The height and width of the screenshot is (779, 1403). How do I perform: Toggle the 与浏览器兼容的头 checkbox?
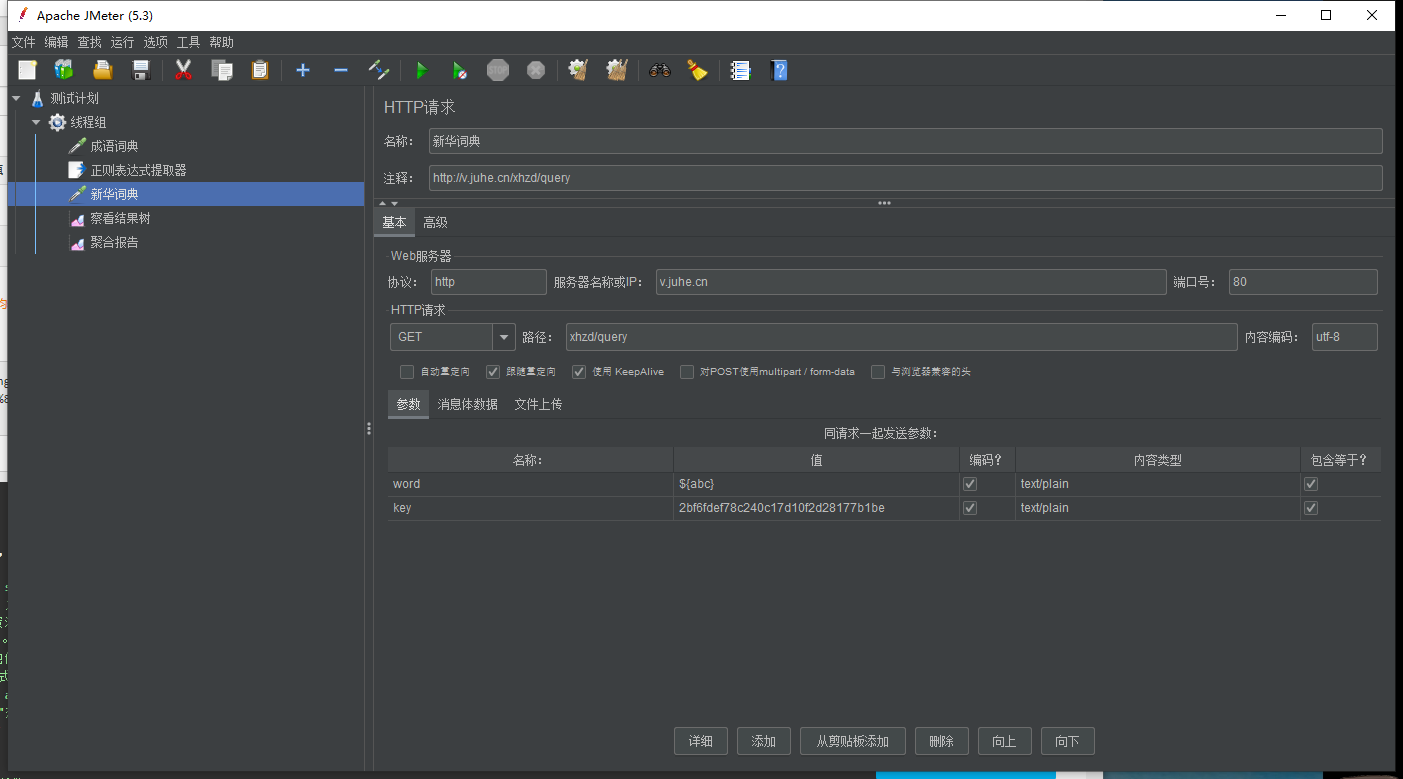pos(878,372)
